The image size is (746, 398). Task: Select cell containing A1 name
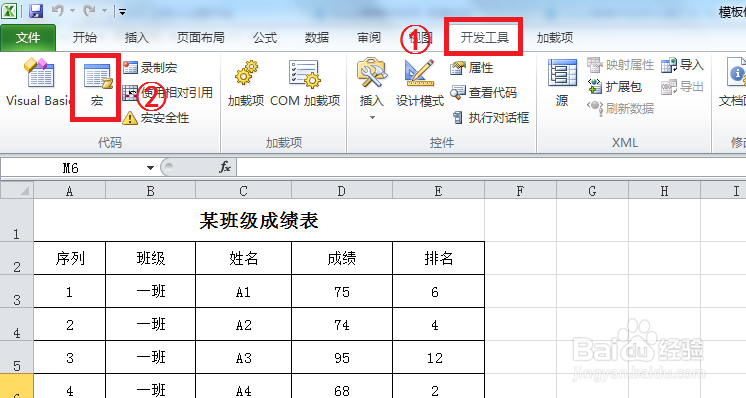[244, 291]
